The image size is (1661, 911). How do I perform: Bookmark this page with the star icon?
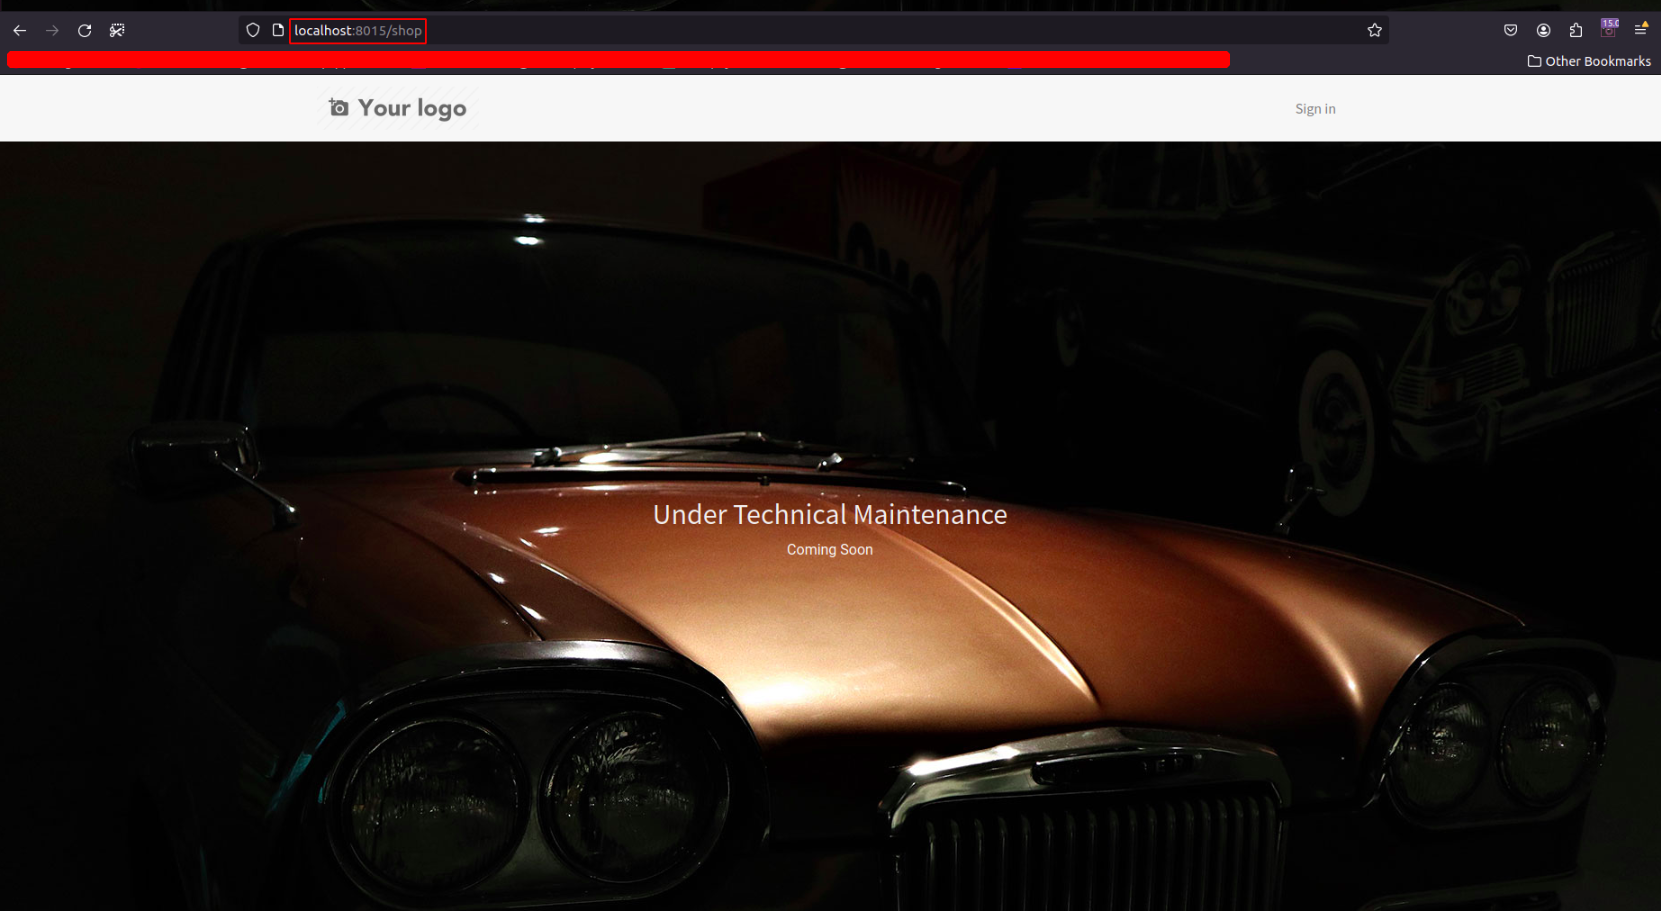click(1375, 31)
